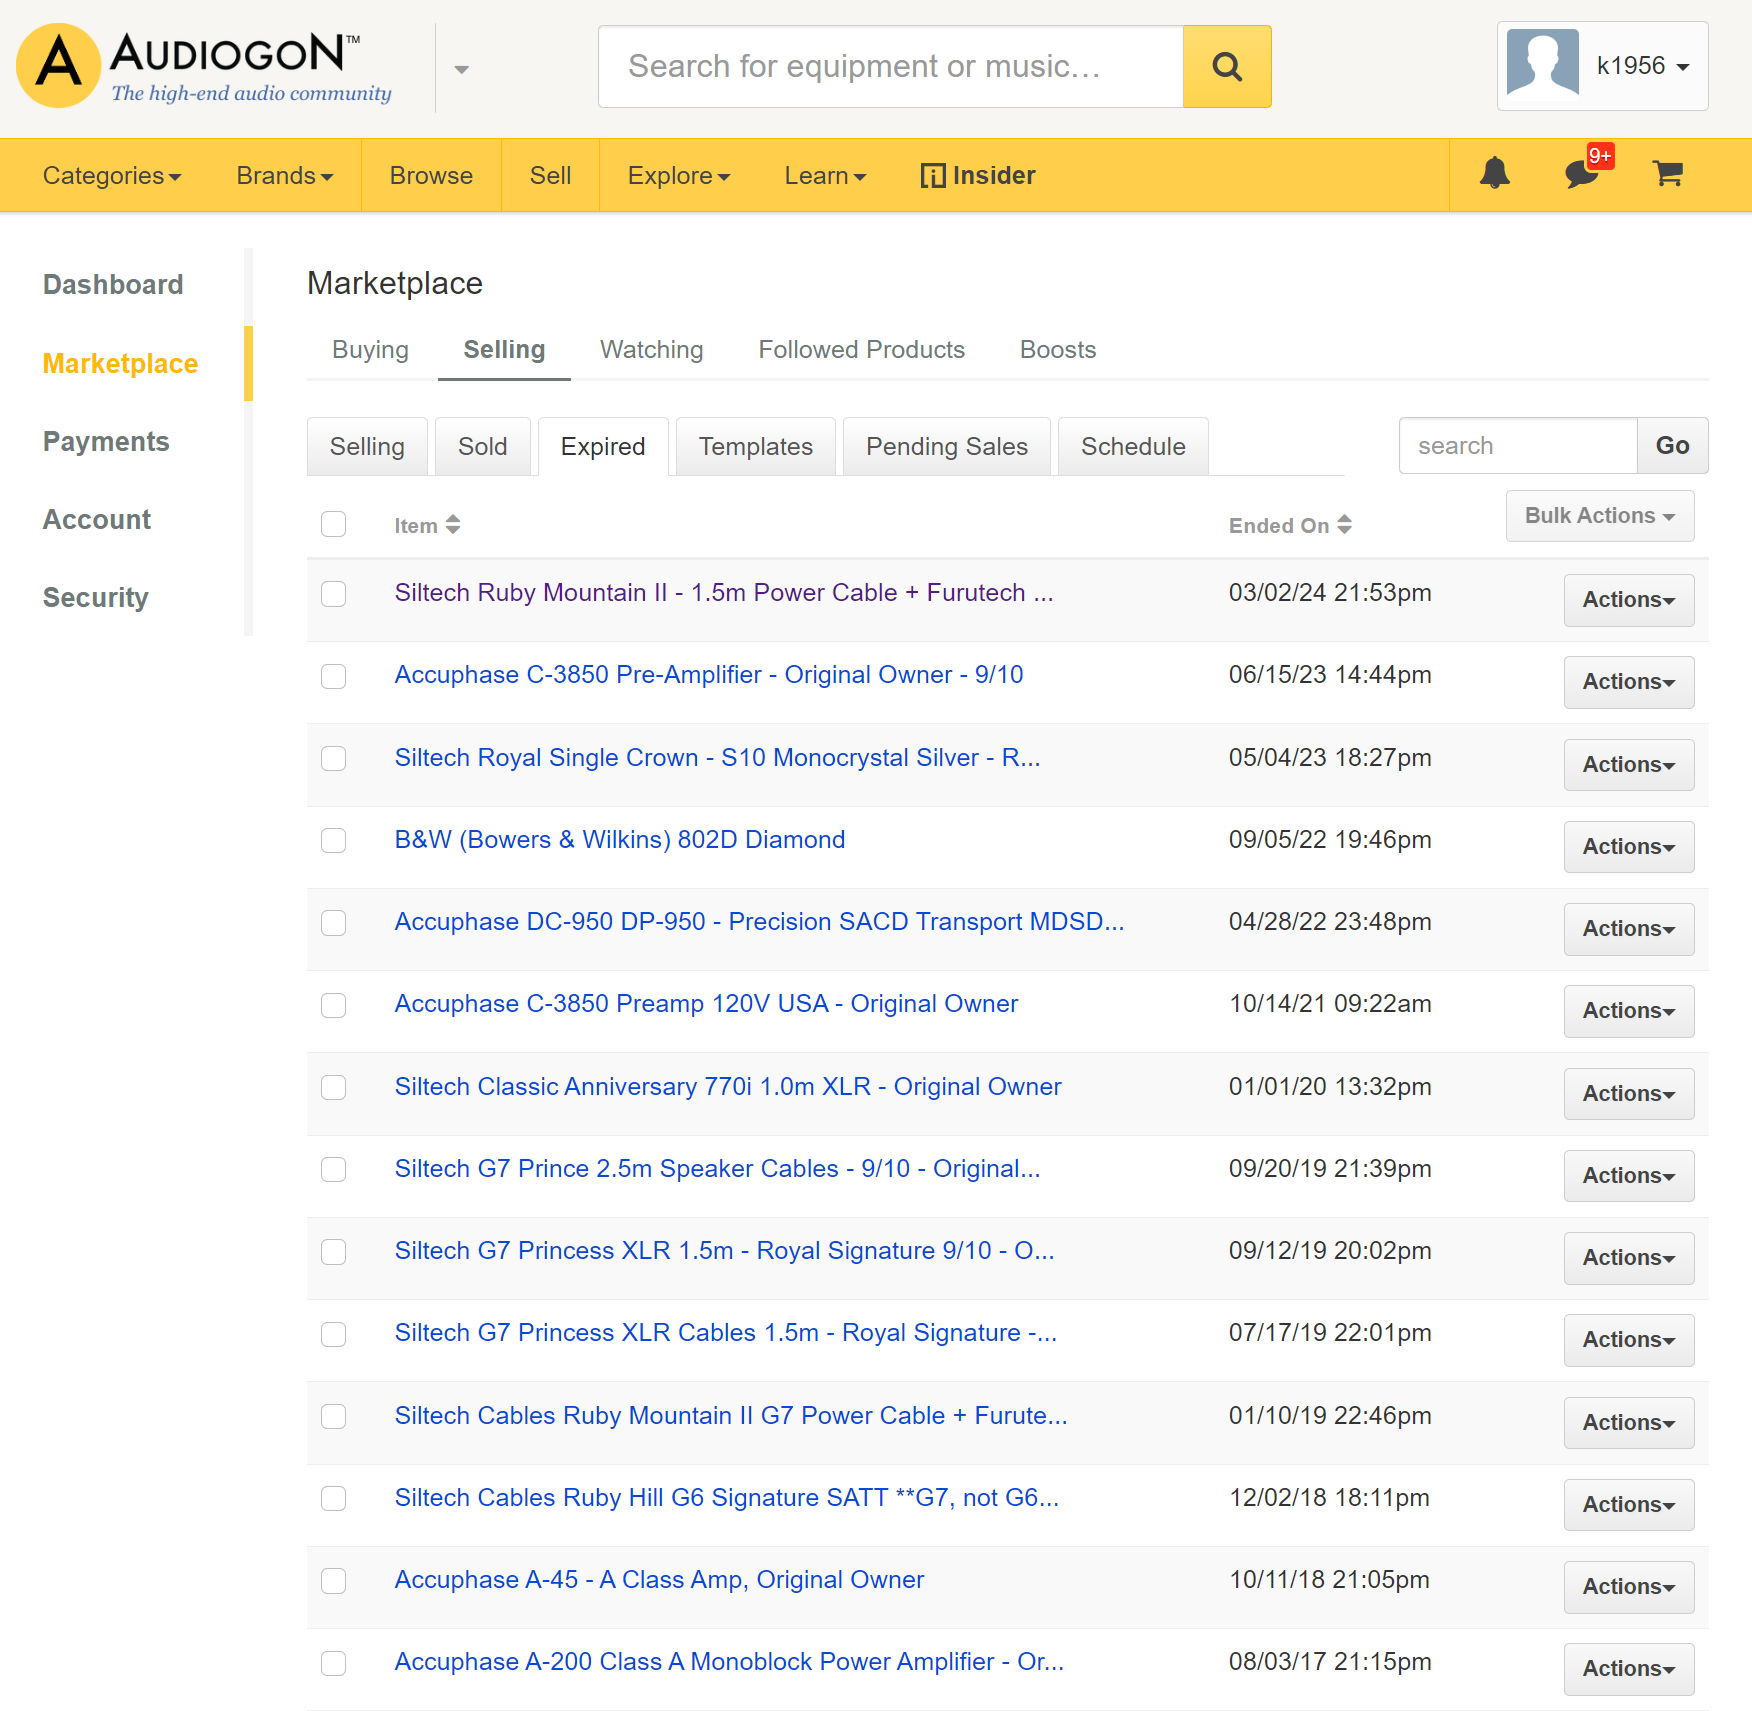
Task: Click Sell in navigation bar
Action: coord(550,175)
